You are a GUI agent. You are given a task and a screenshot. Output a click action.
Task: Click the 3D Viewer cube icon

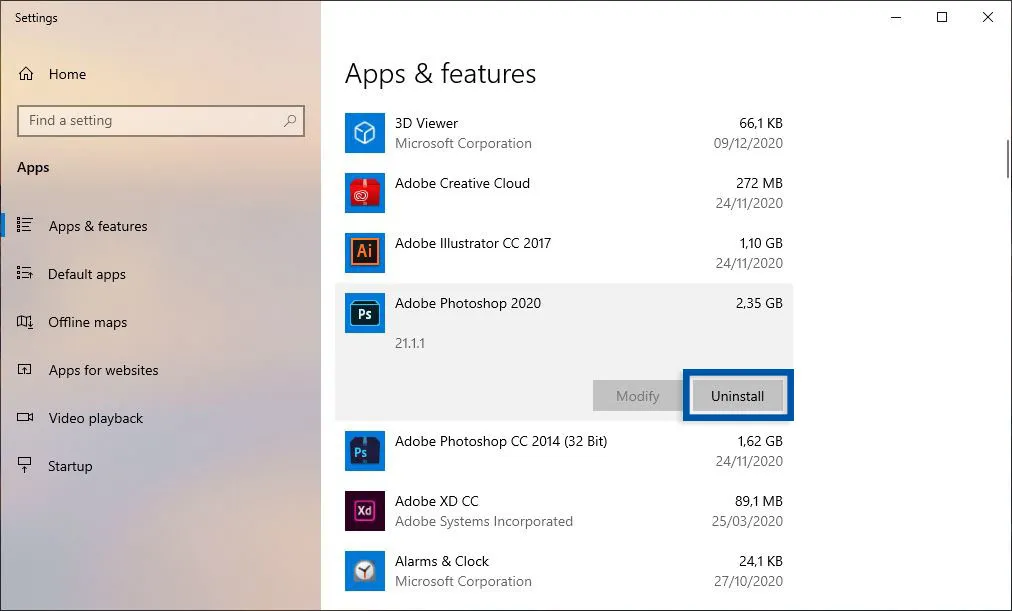(x=364, y=133)
